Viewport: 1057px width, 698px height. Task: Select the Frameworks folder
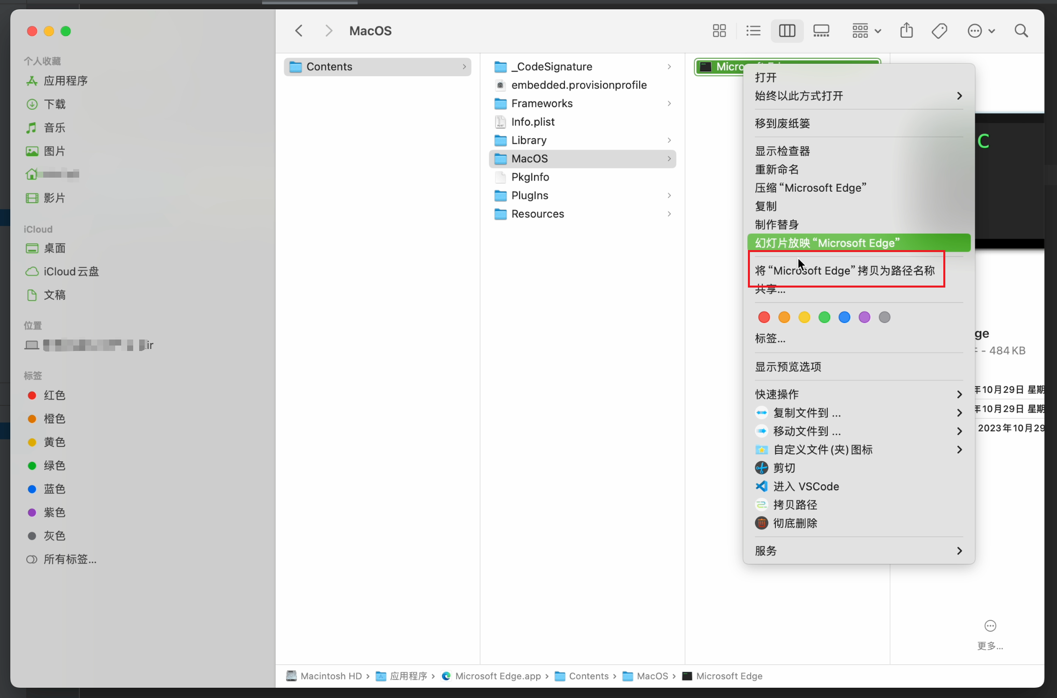pos(541,103)
